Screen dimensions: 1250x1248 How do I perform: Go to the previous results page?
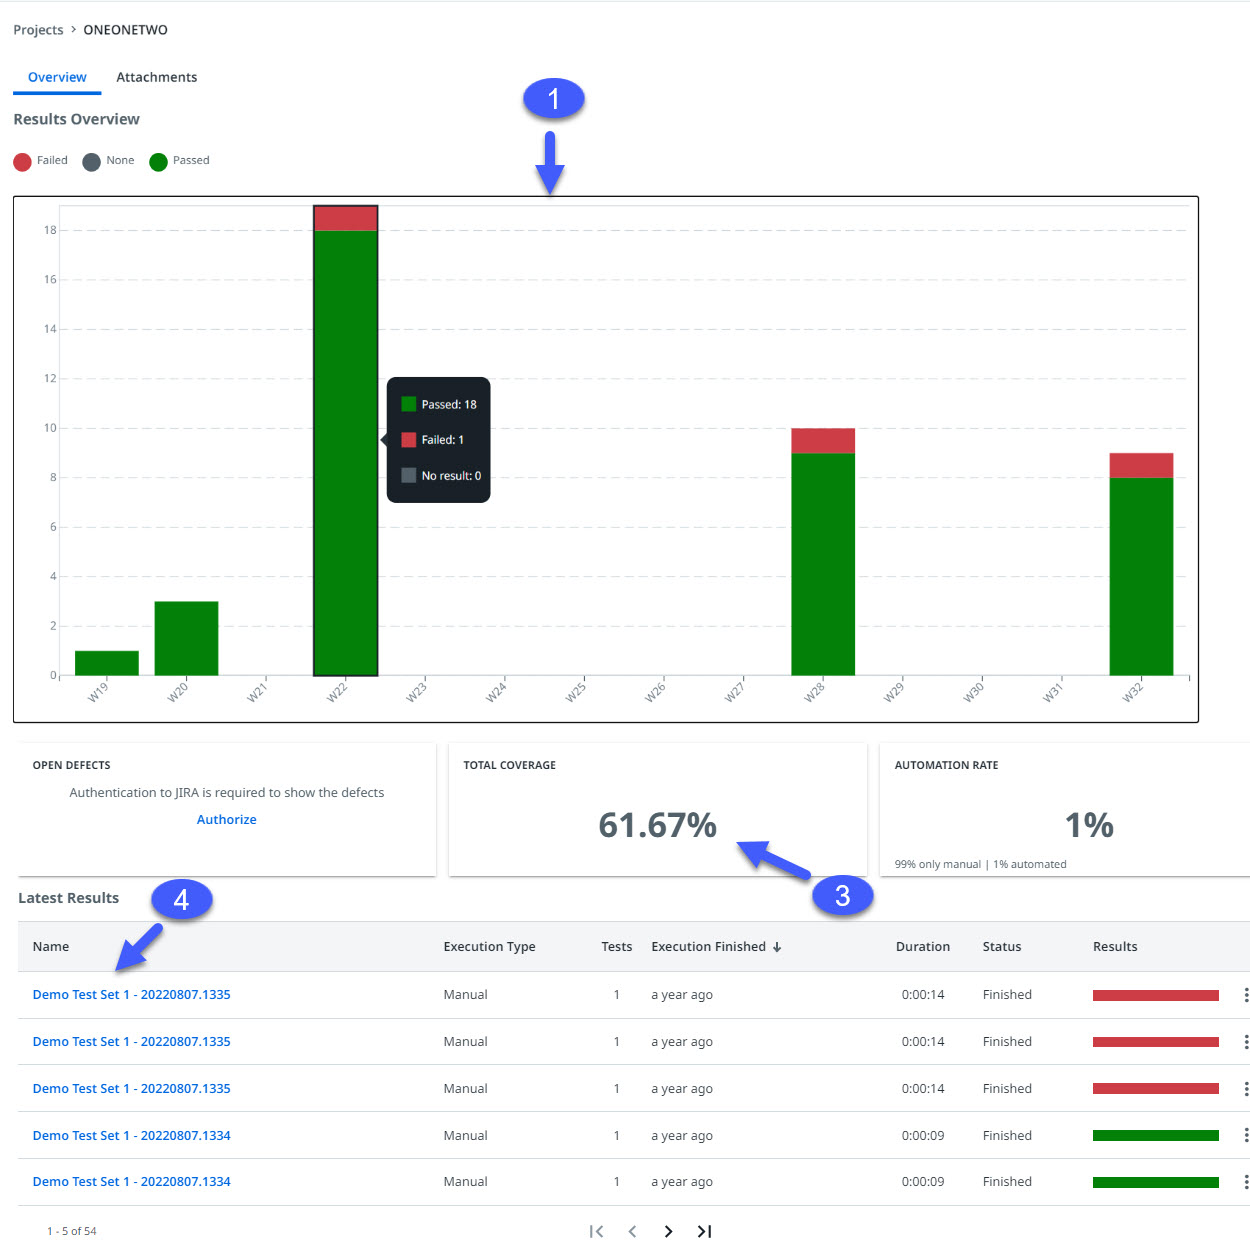[632, 1231]
